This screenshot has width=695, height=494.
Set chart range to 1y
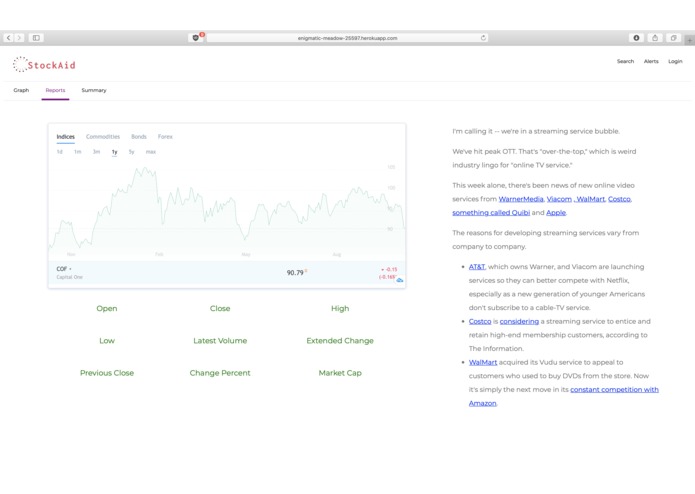pyautogui.click(x=114, y=152)
